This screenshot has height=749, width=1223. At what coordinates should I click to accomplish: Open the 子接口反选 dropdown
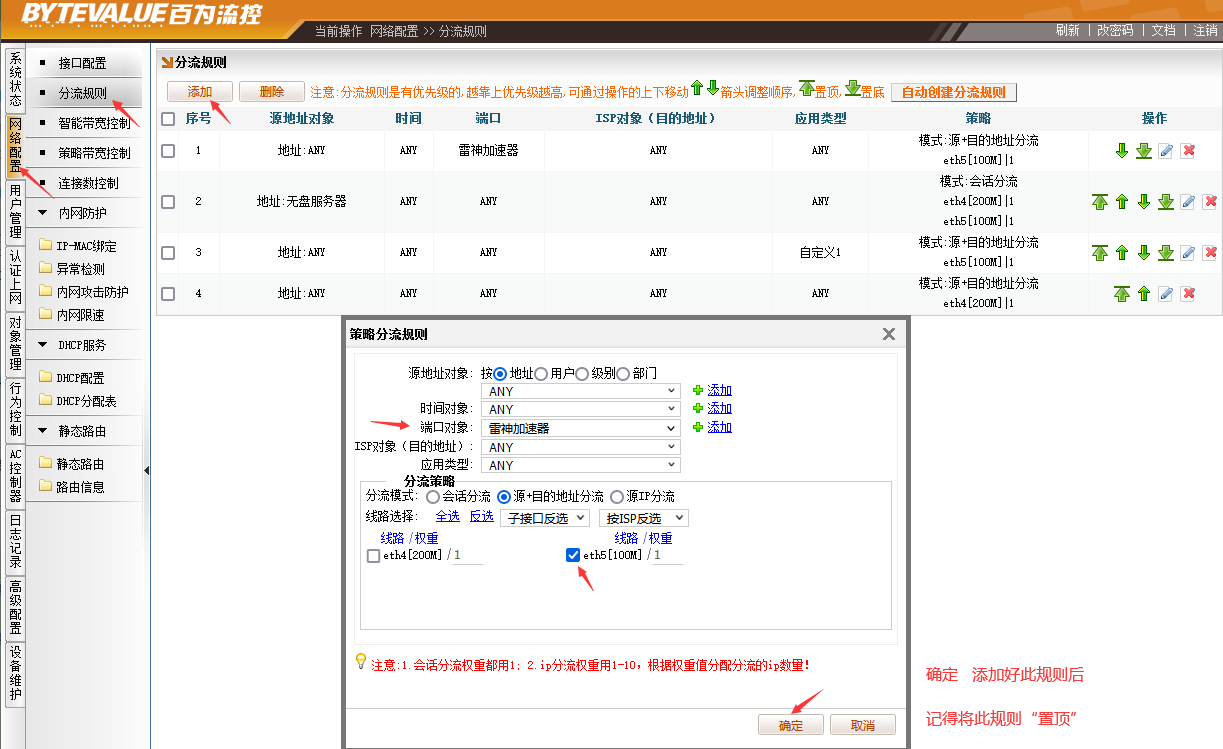pyautogui.click(x=545, y=518)
